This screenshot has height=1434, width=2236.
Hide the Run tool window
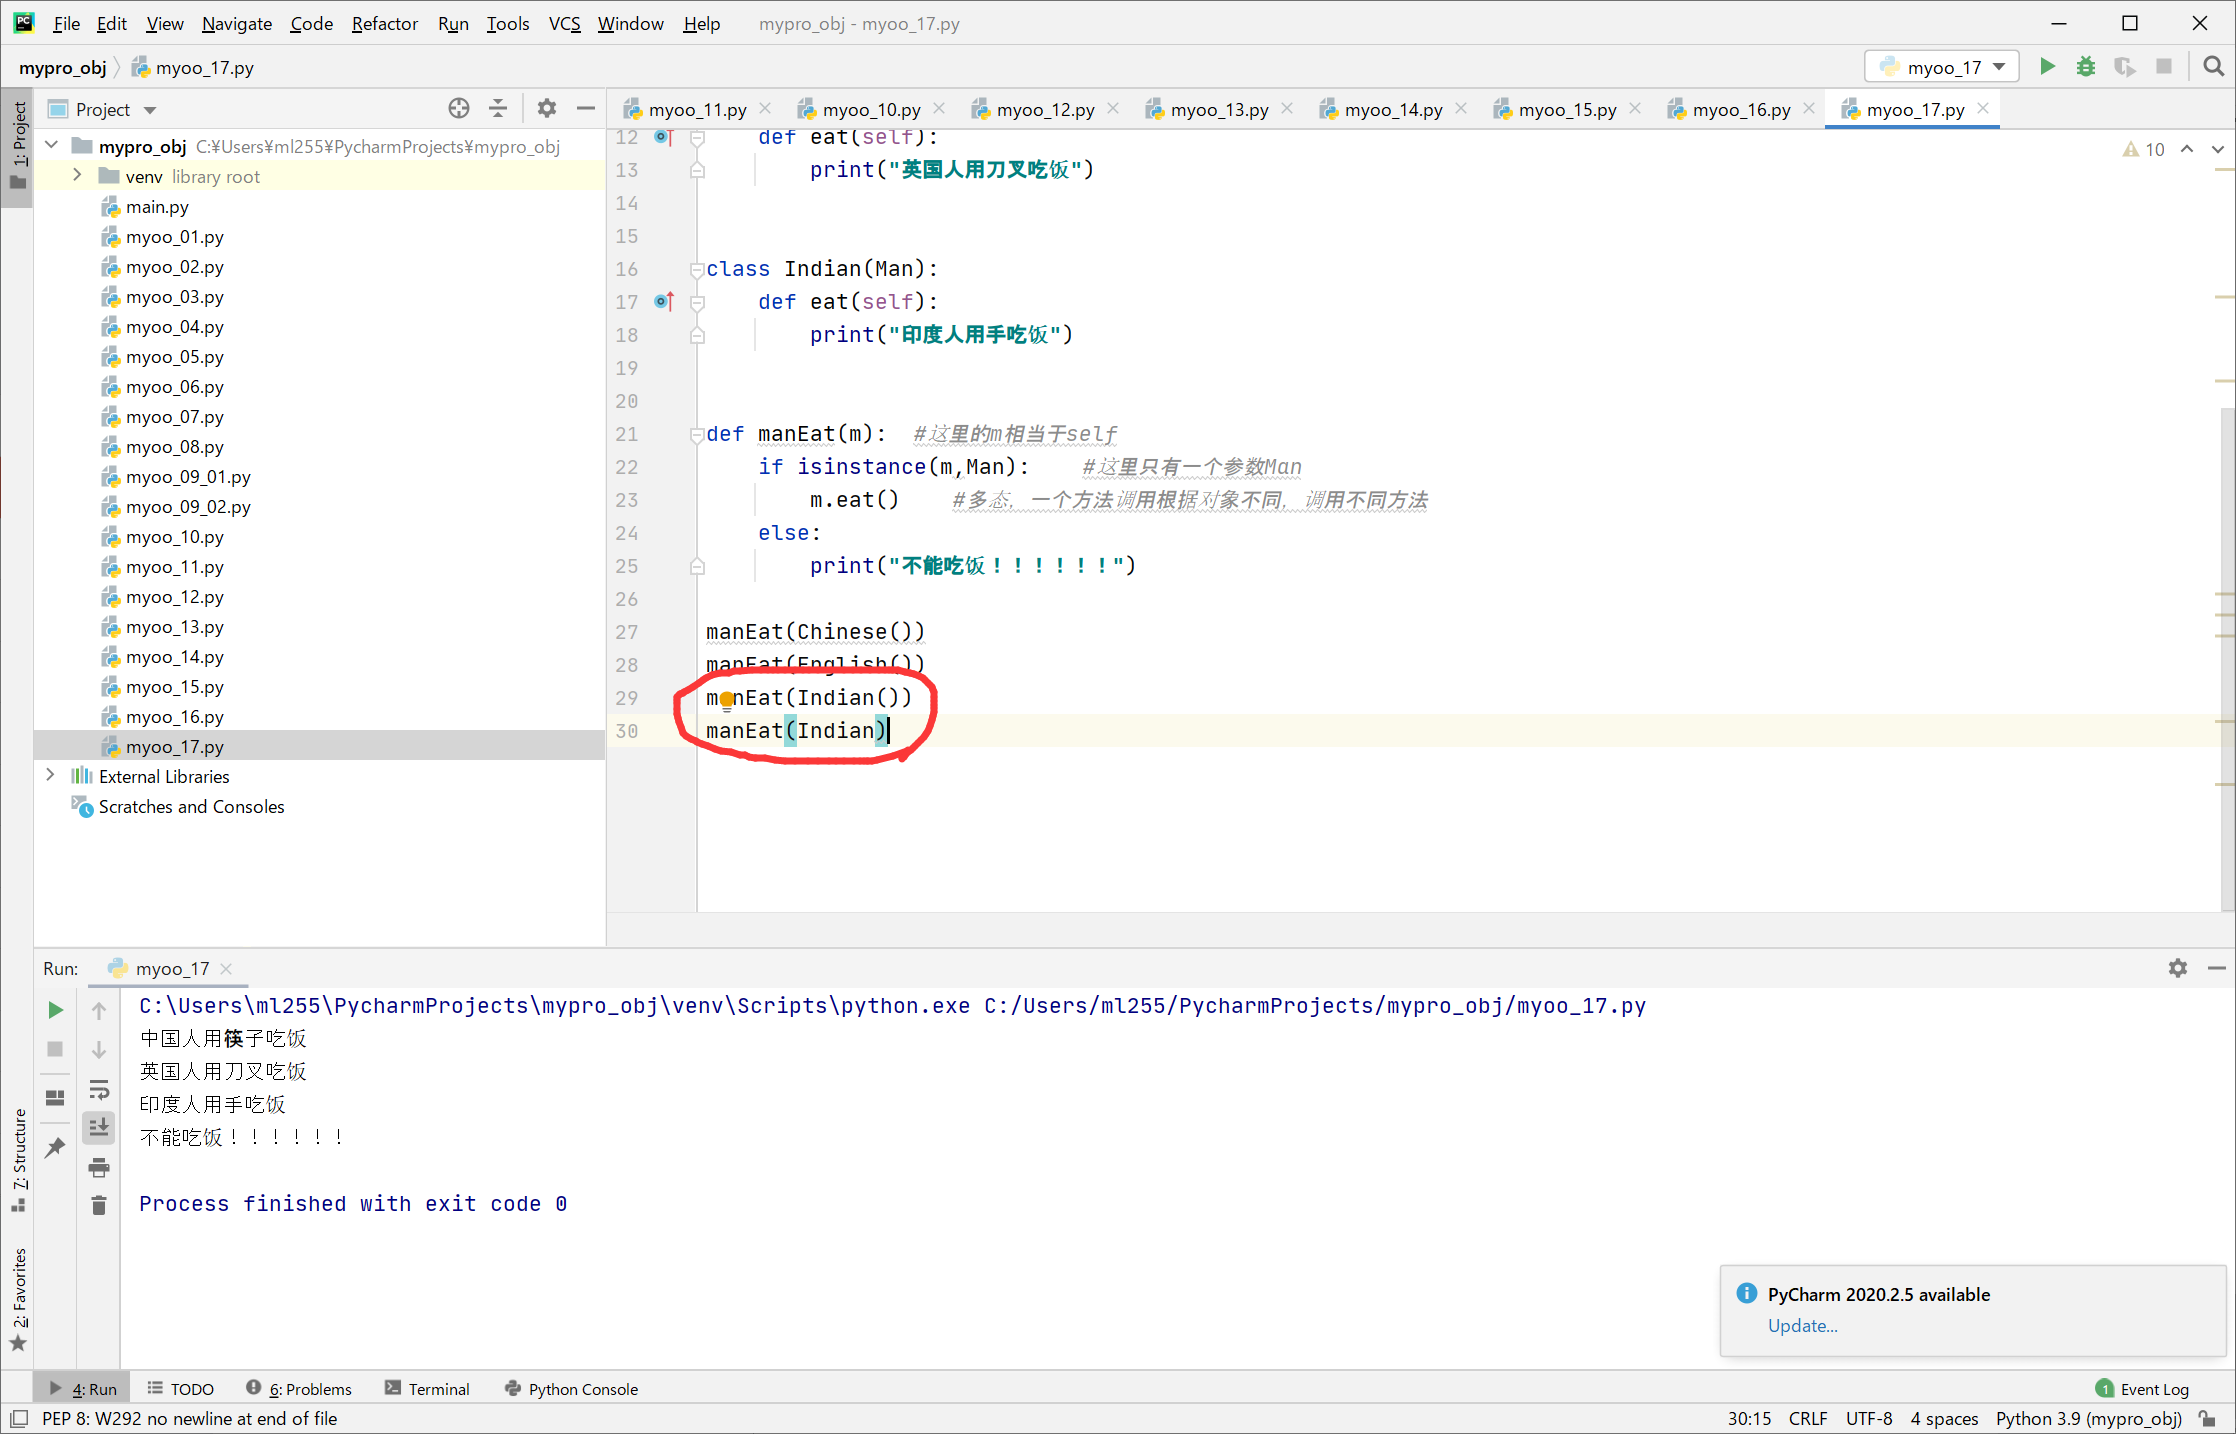(x=2216, y=968)
